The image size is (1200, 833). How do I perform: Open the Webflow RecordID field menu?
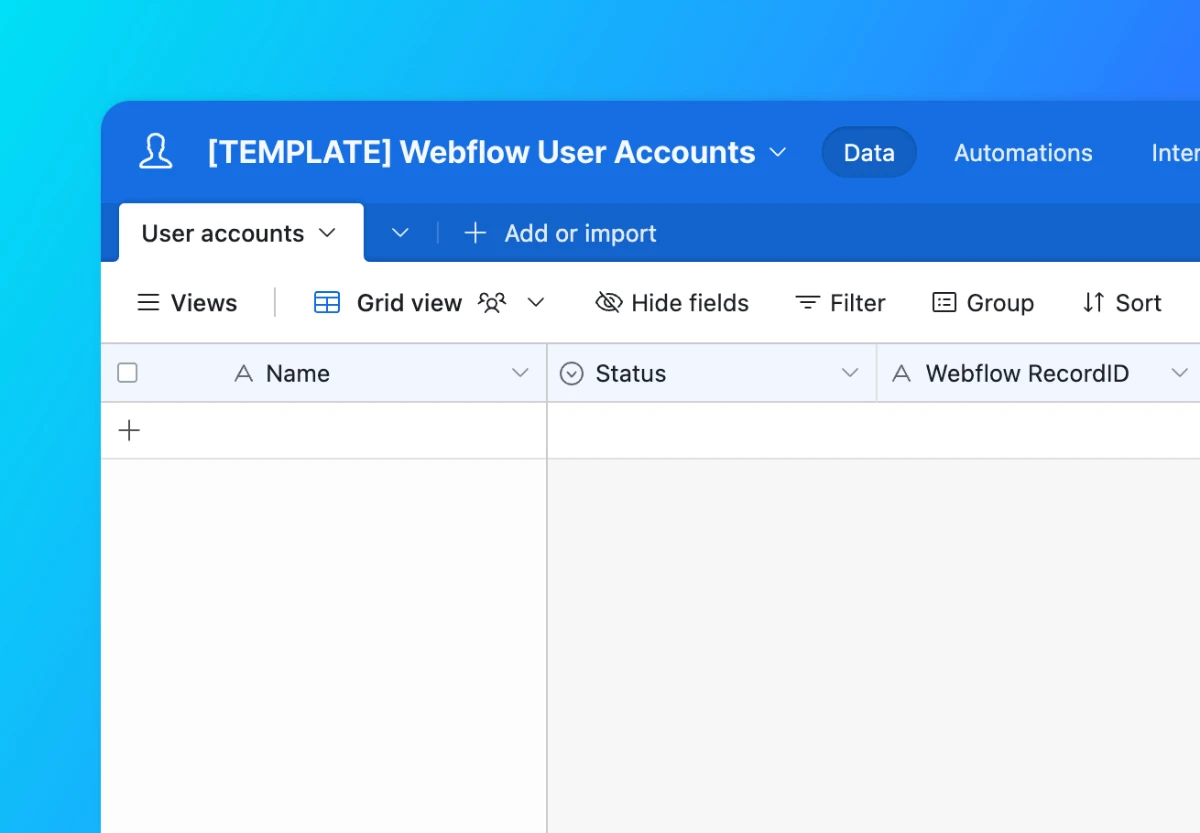pyautogui.click(x=1181, y=372)
